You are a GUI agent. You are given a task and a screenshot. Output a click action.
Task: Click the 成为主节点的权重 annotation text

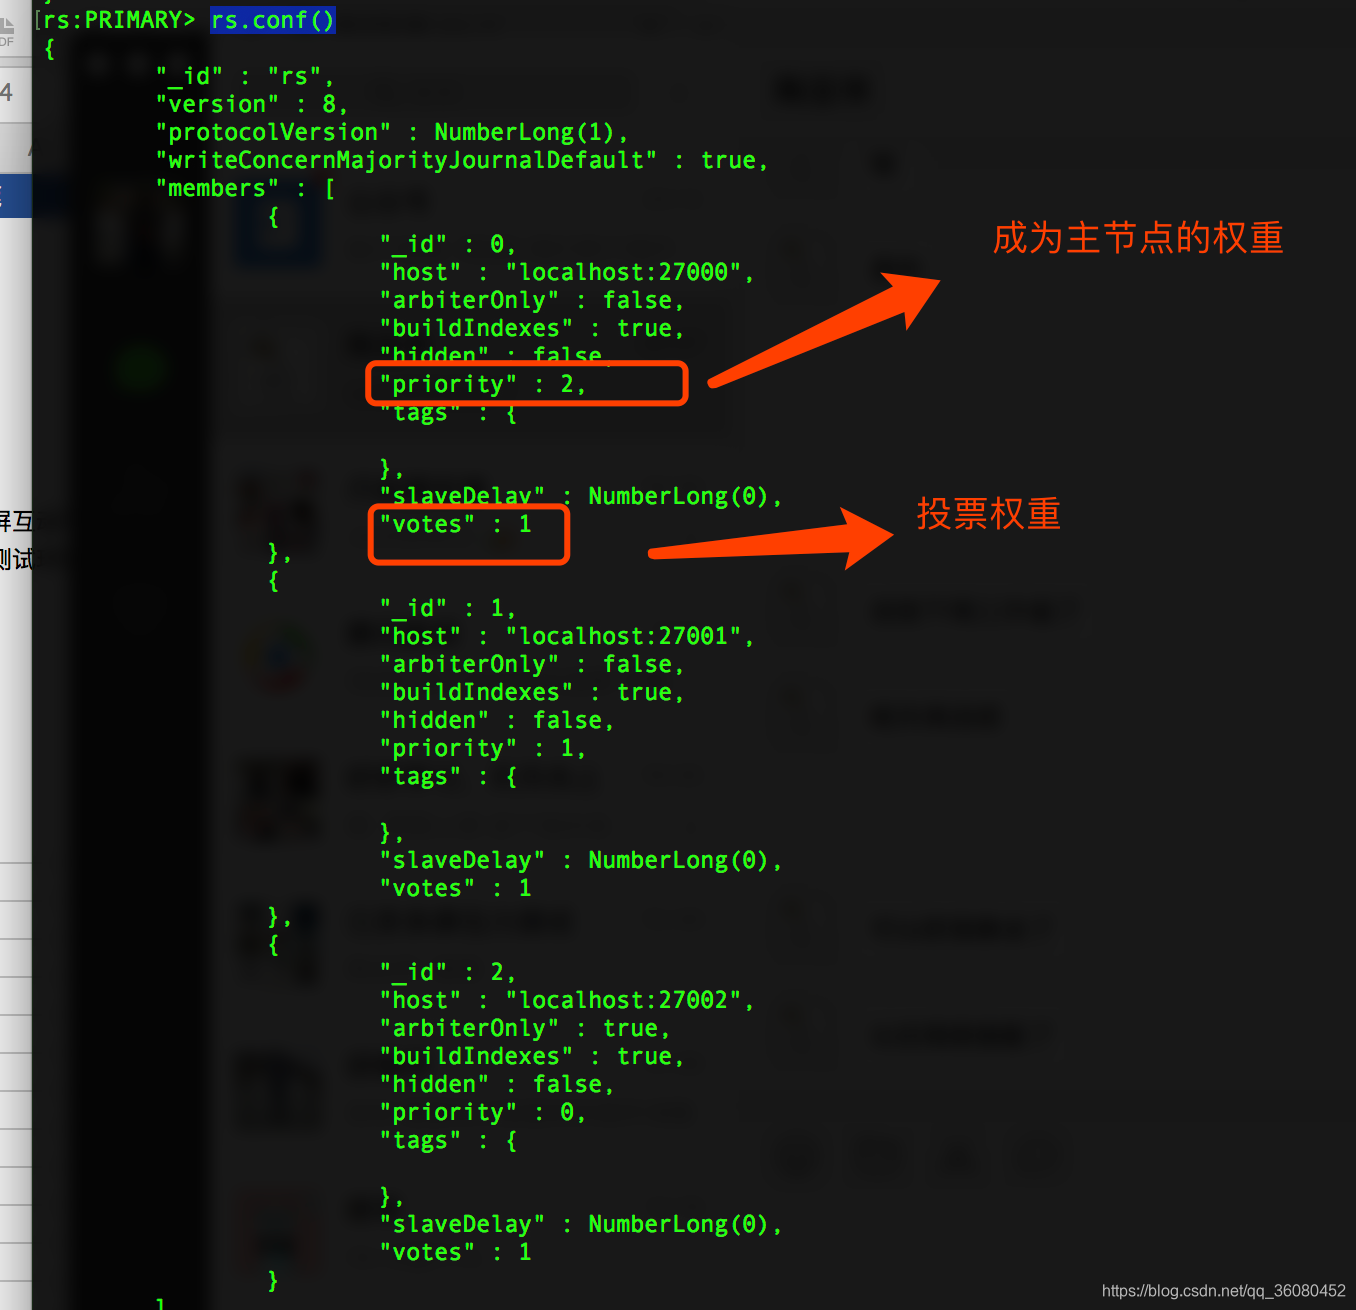pos(1138,238)
